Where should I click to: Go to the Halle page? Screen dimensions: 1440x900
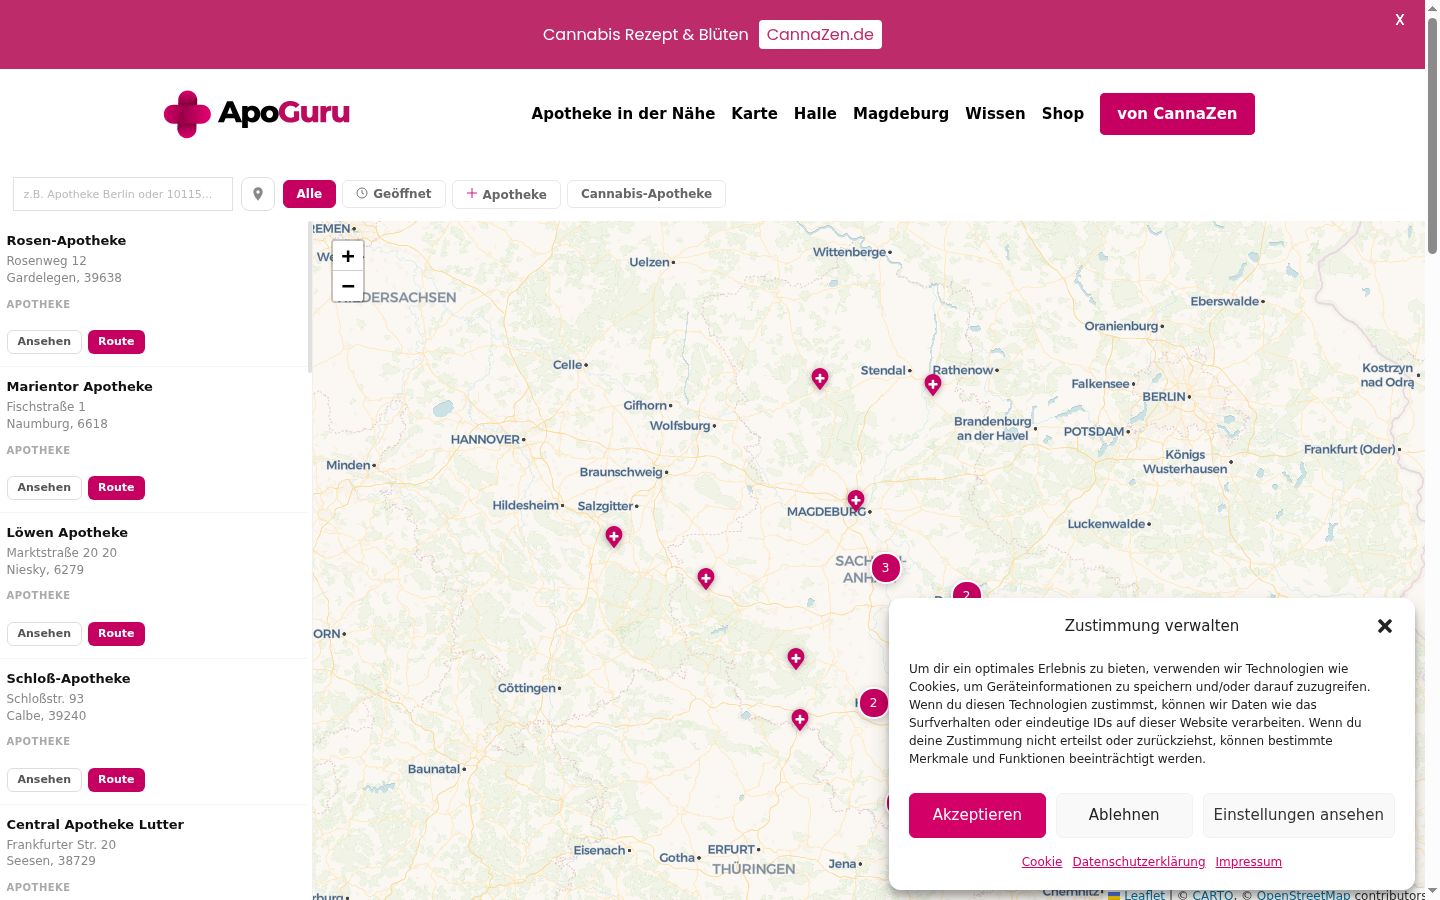pos(815,114)
